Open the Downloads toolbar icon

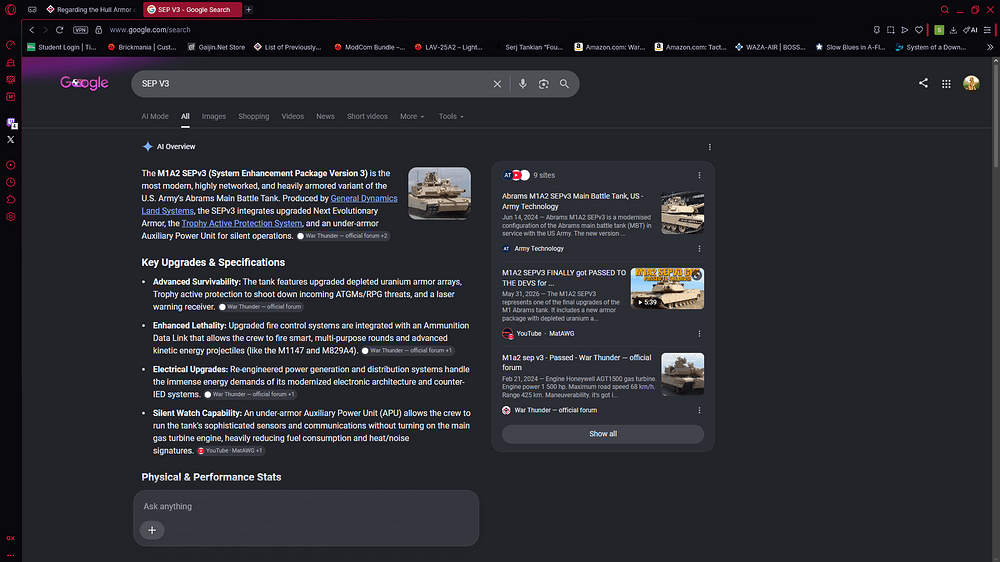[x=953, y=30]
